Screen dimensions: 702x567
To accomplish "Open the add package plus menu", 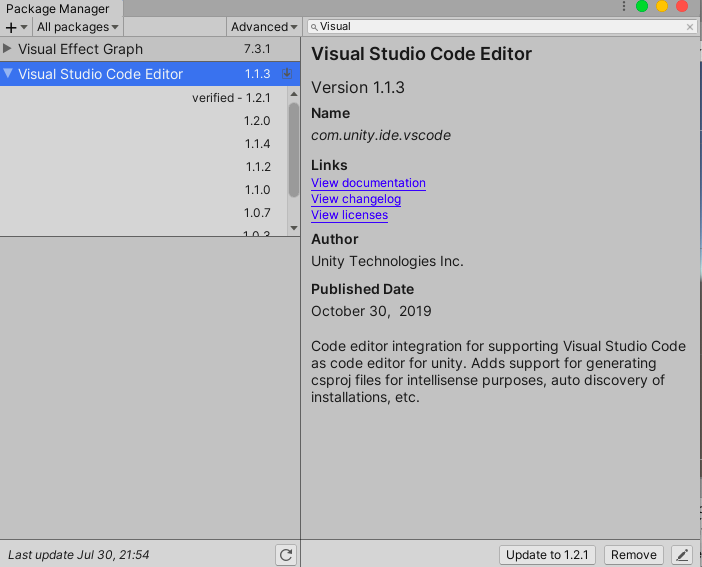I will [x=16, y=27].
